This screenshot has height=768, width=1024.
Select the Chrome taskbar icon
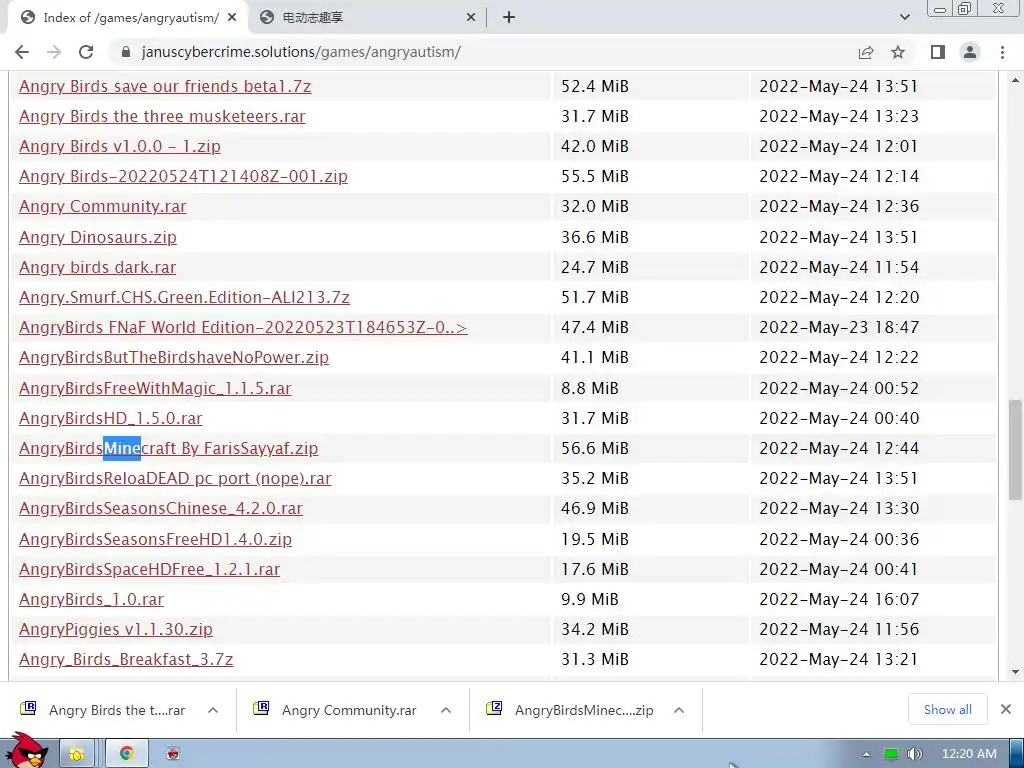point(127,754)
